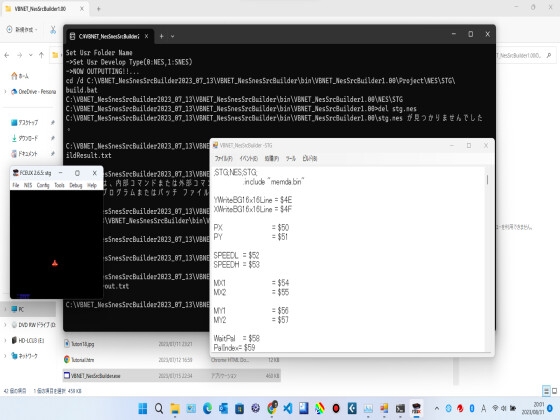The width and height of the screenshot is (560, 420).
Task: Open Config menu in FCEUX window
Action: pyautogui.click(x=43, y=185)
